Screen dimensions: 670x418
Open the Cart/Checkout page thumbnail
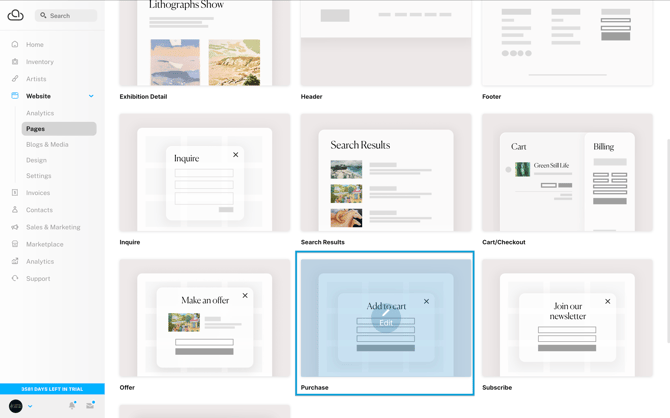567,173
